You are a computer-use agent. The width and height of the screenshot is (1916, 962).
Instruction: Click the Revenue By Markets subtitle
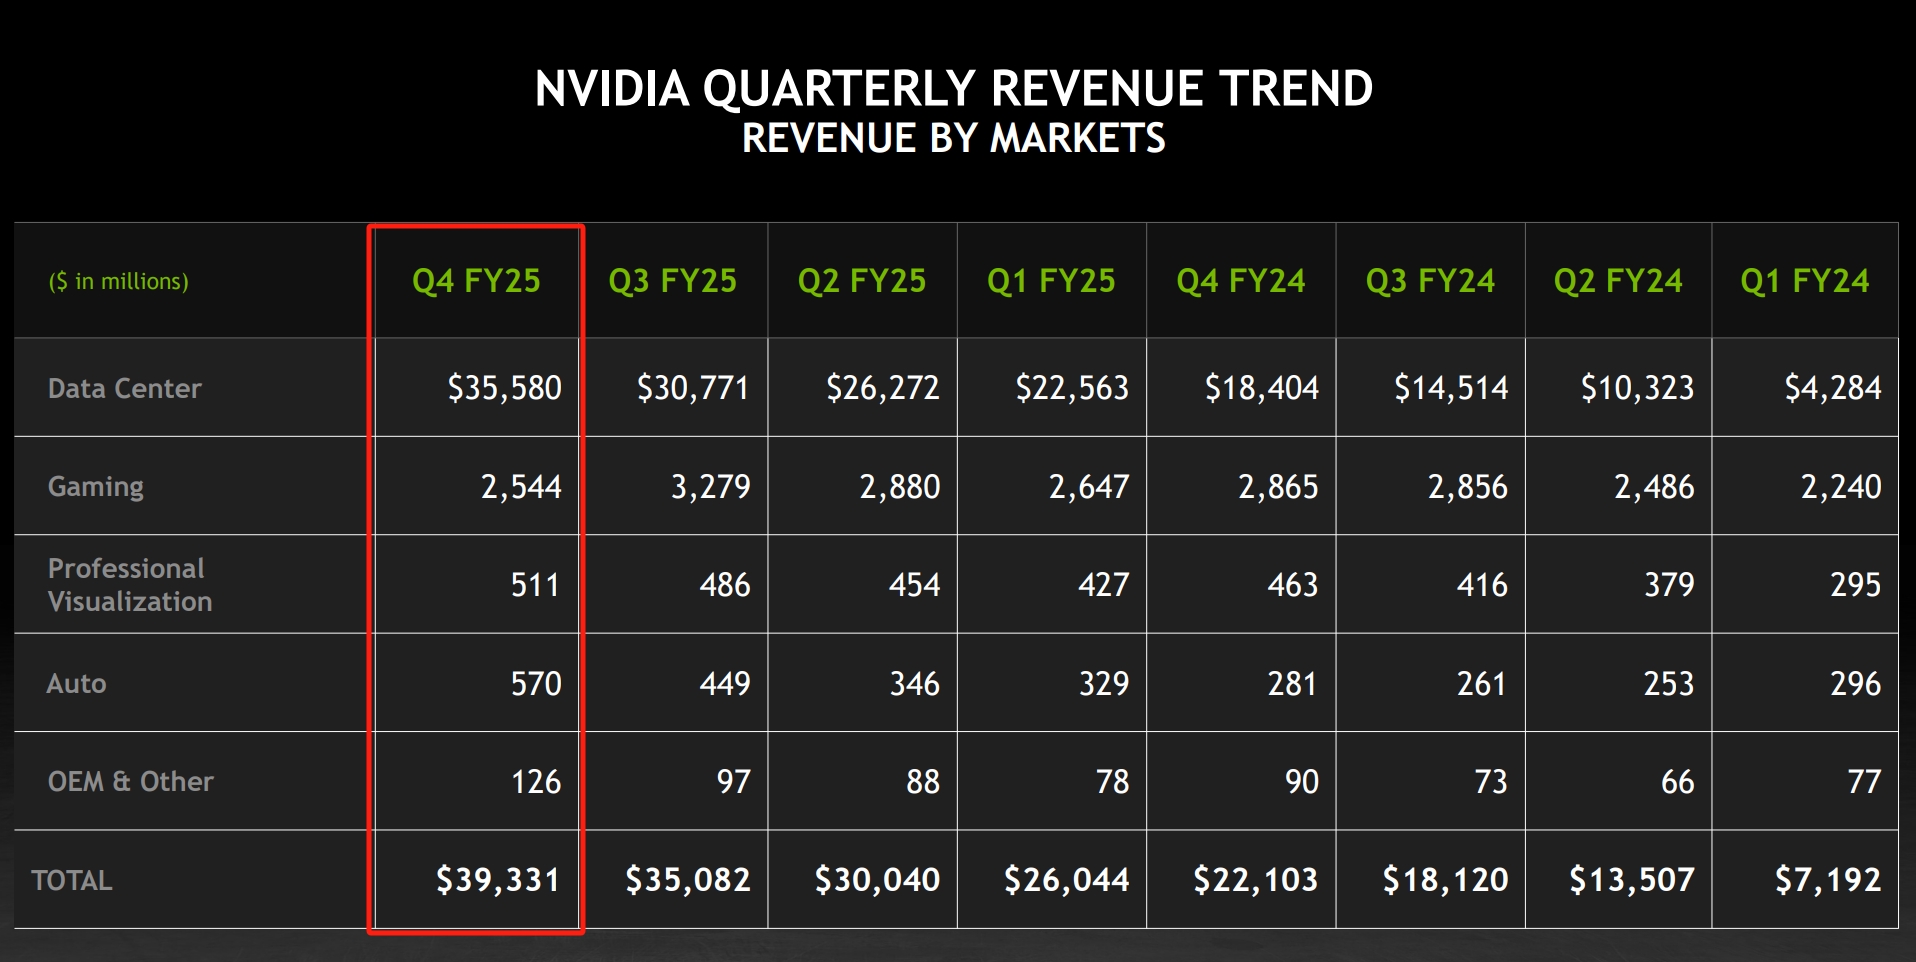[954, 138]
